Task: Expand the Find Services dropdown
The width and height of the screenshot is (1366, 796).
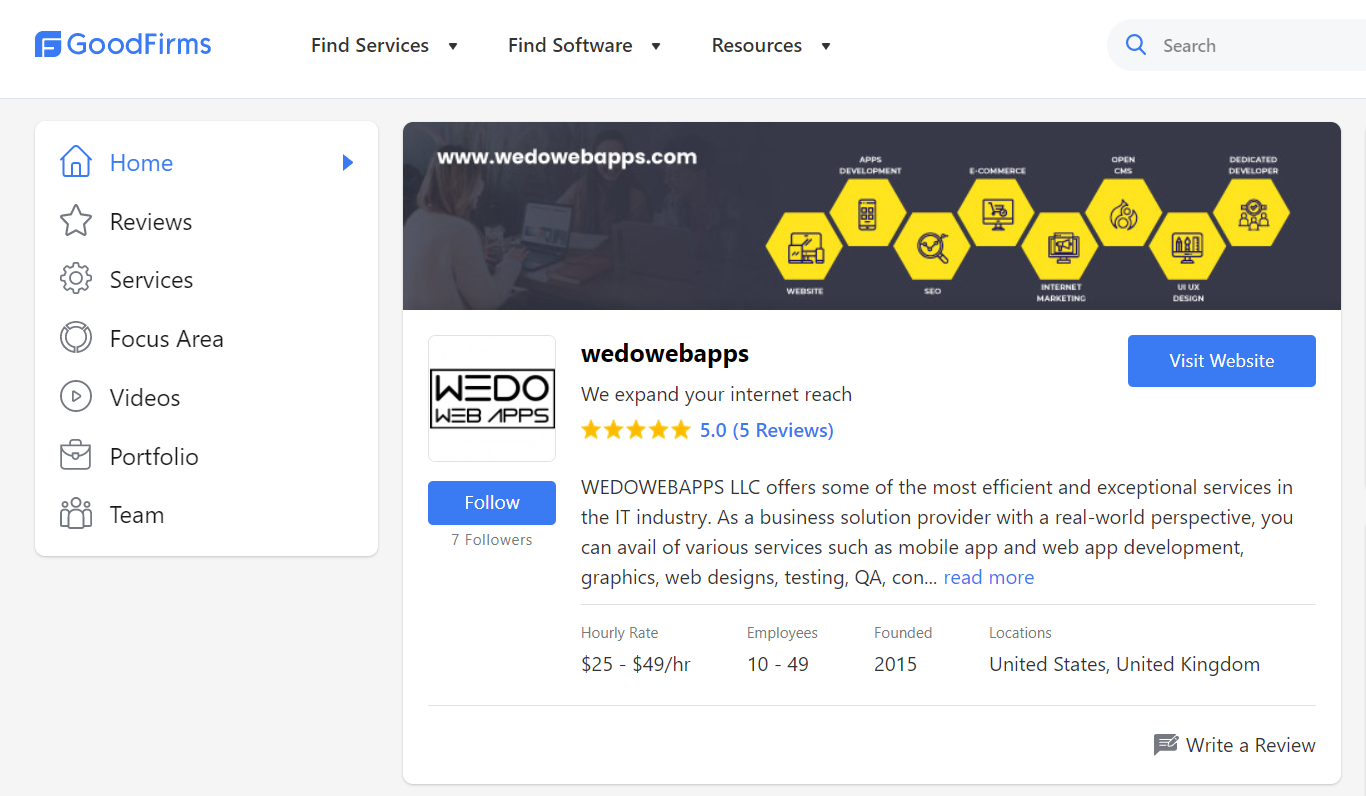Action: coord(453,46)
